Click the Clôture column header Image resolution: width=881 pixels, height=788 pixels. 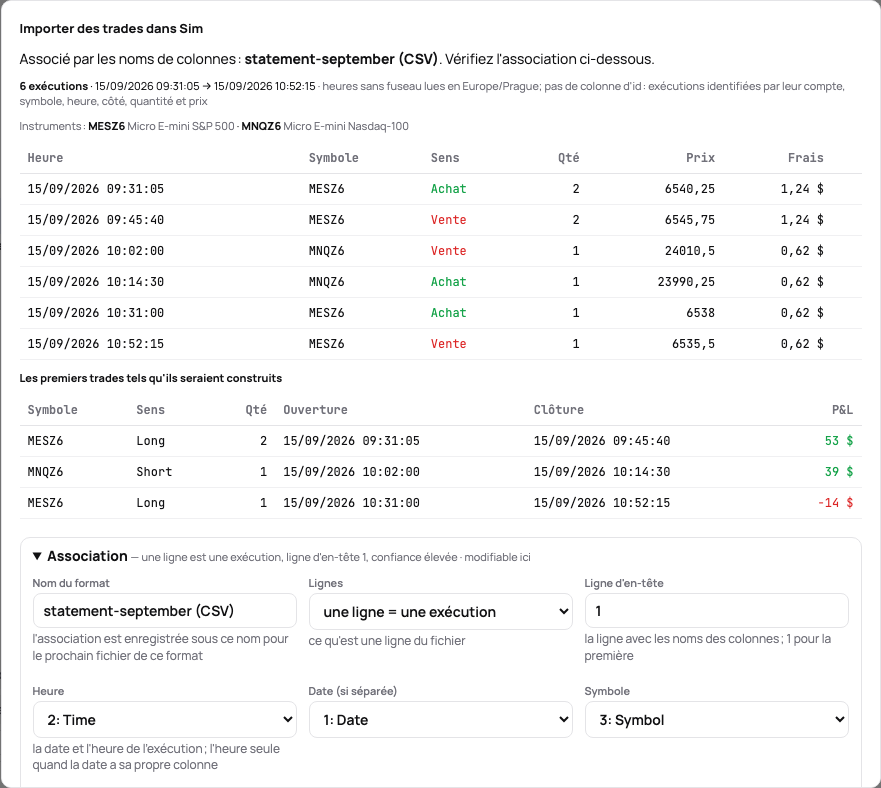(x=558, y=410)
